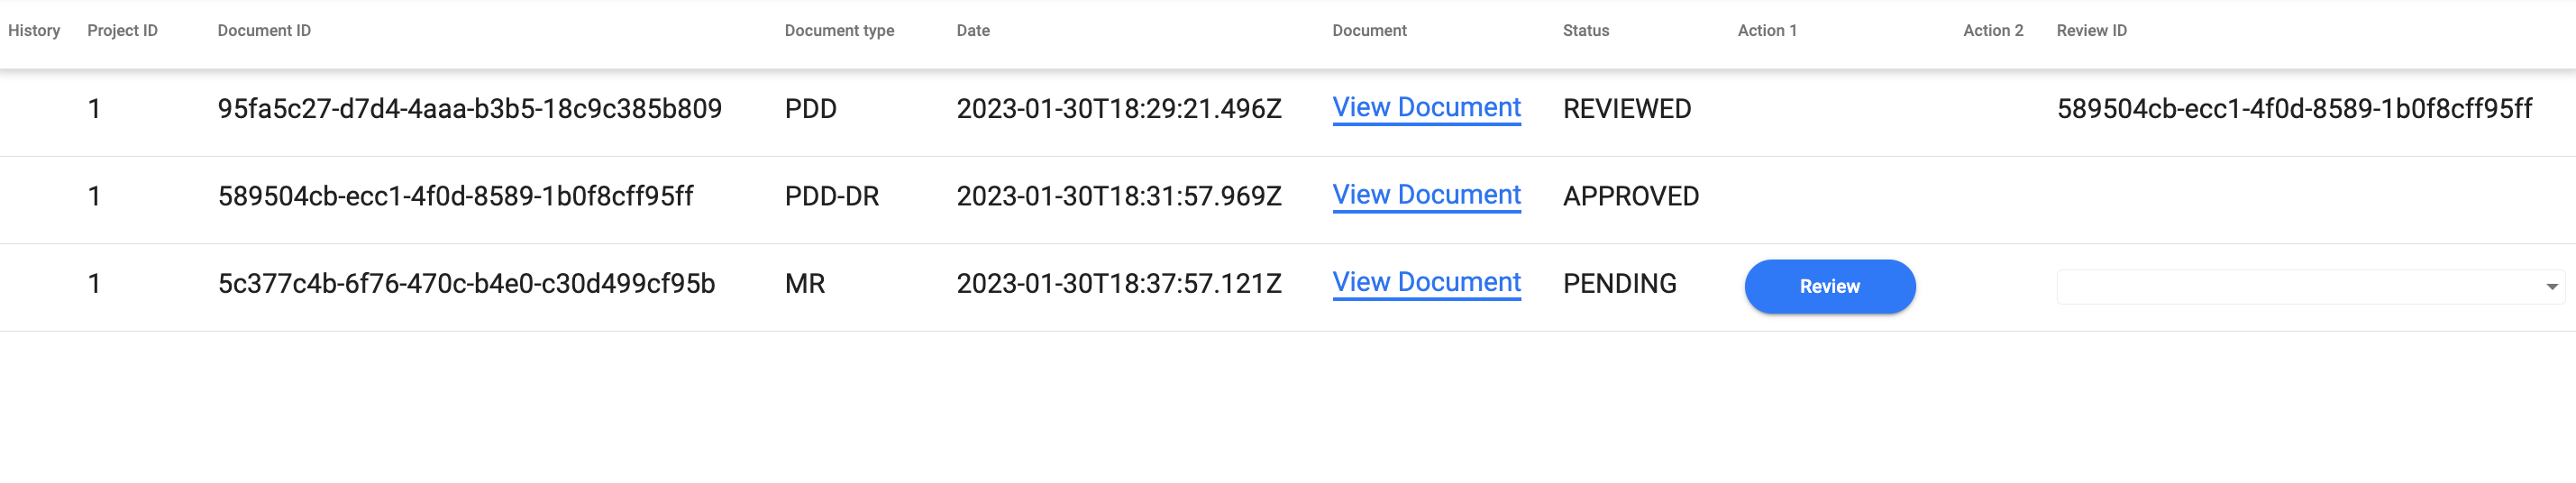This screenshot has height=483, width=2576.
Task: Click the date 2023-01-30T18:31:57.969Z
Action: (1118, 196)
